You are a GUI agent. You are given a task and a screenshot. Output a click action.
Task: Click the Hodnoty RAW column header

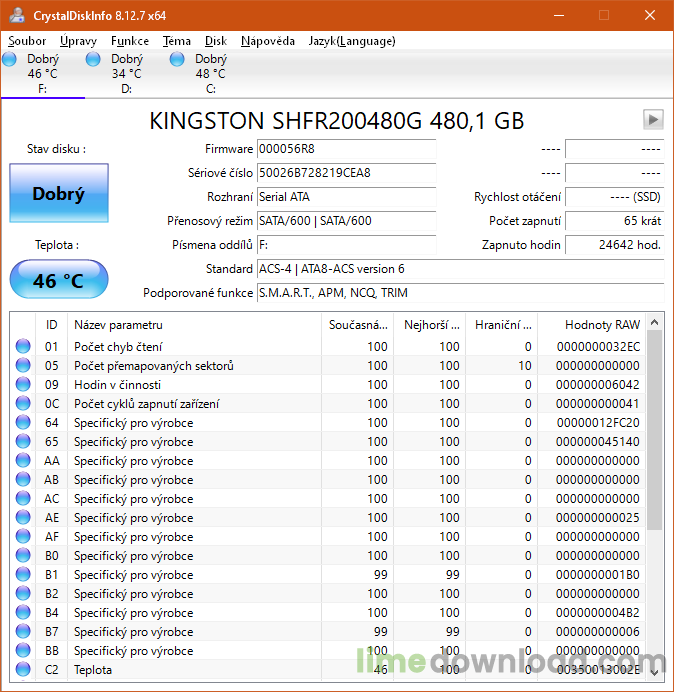(591, 325)
